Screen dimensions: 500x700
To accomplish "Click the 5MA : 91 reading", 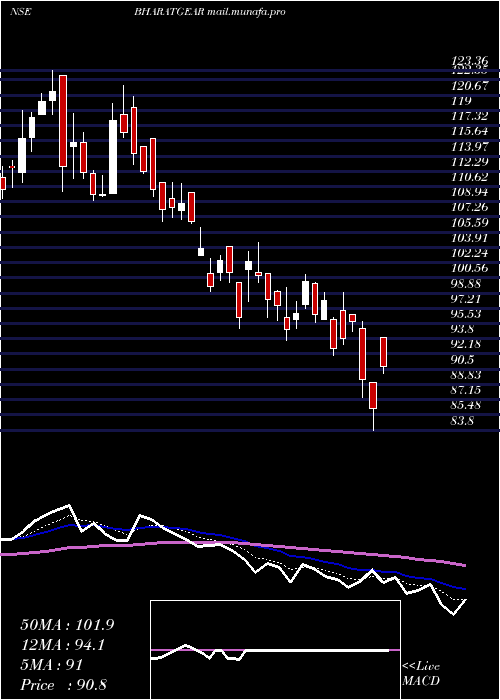I will click(x=51, y=665).
